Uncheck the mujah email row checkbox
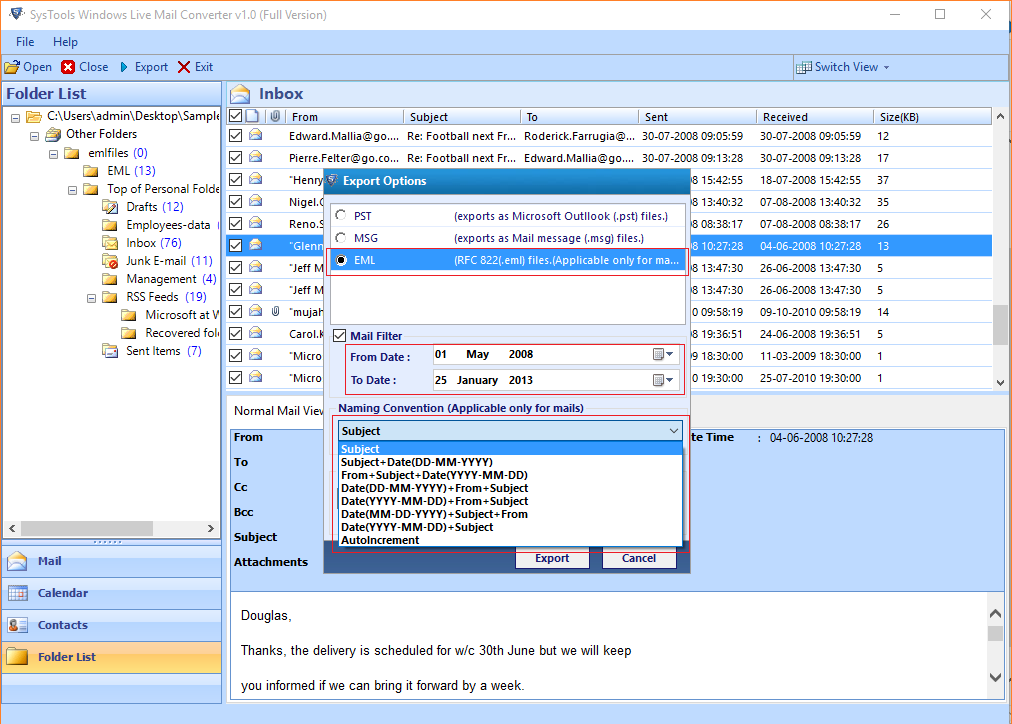The image size is (1012, 724). (236, 312)
